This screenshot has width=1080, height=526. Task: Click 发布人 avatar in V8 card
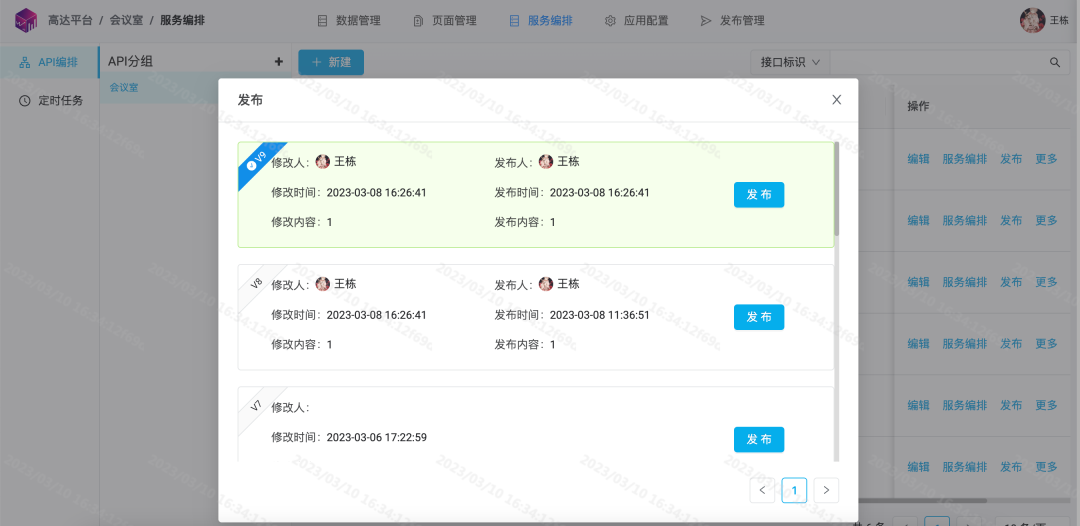(x=546, y=284)
